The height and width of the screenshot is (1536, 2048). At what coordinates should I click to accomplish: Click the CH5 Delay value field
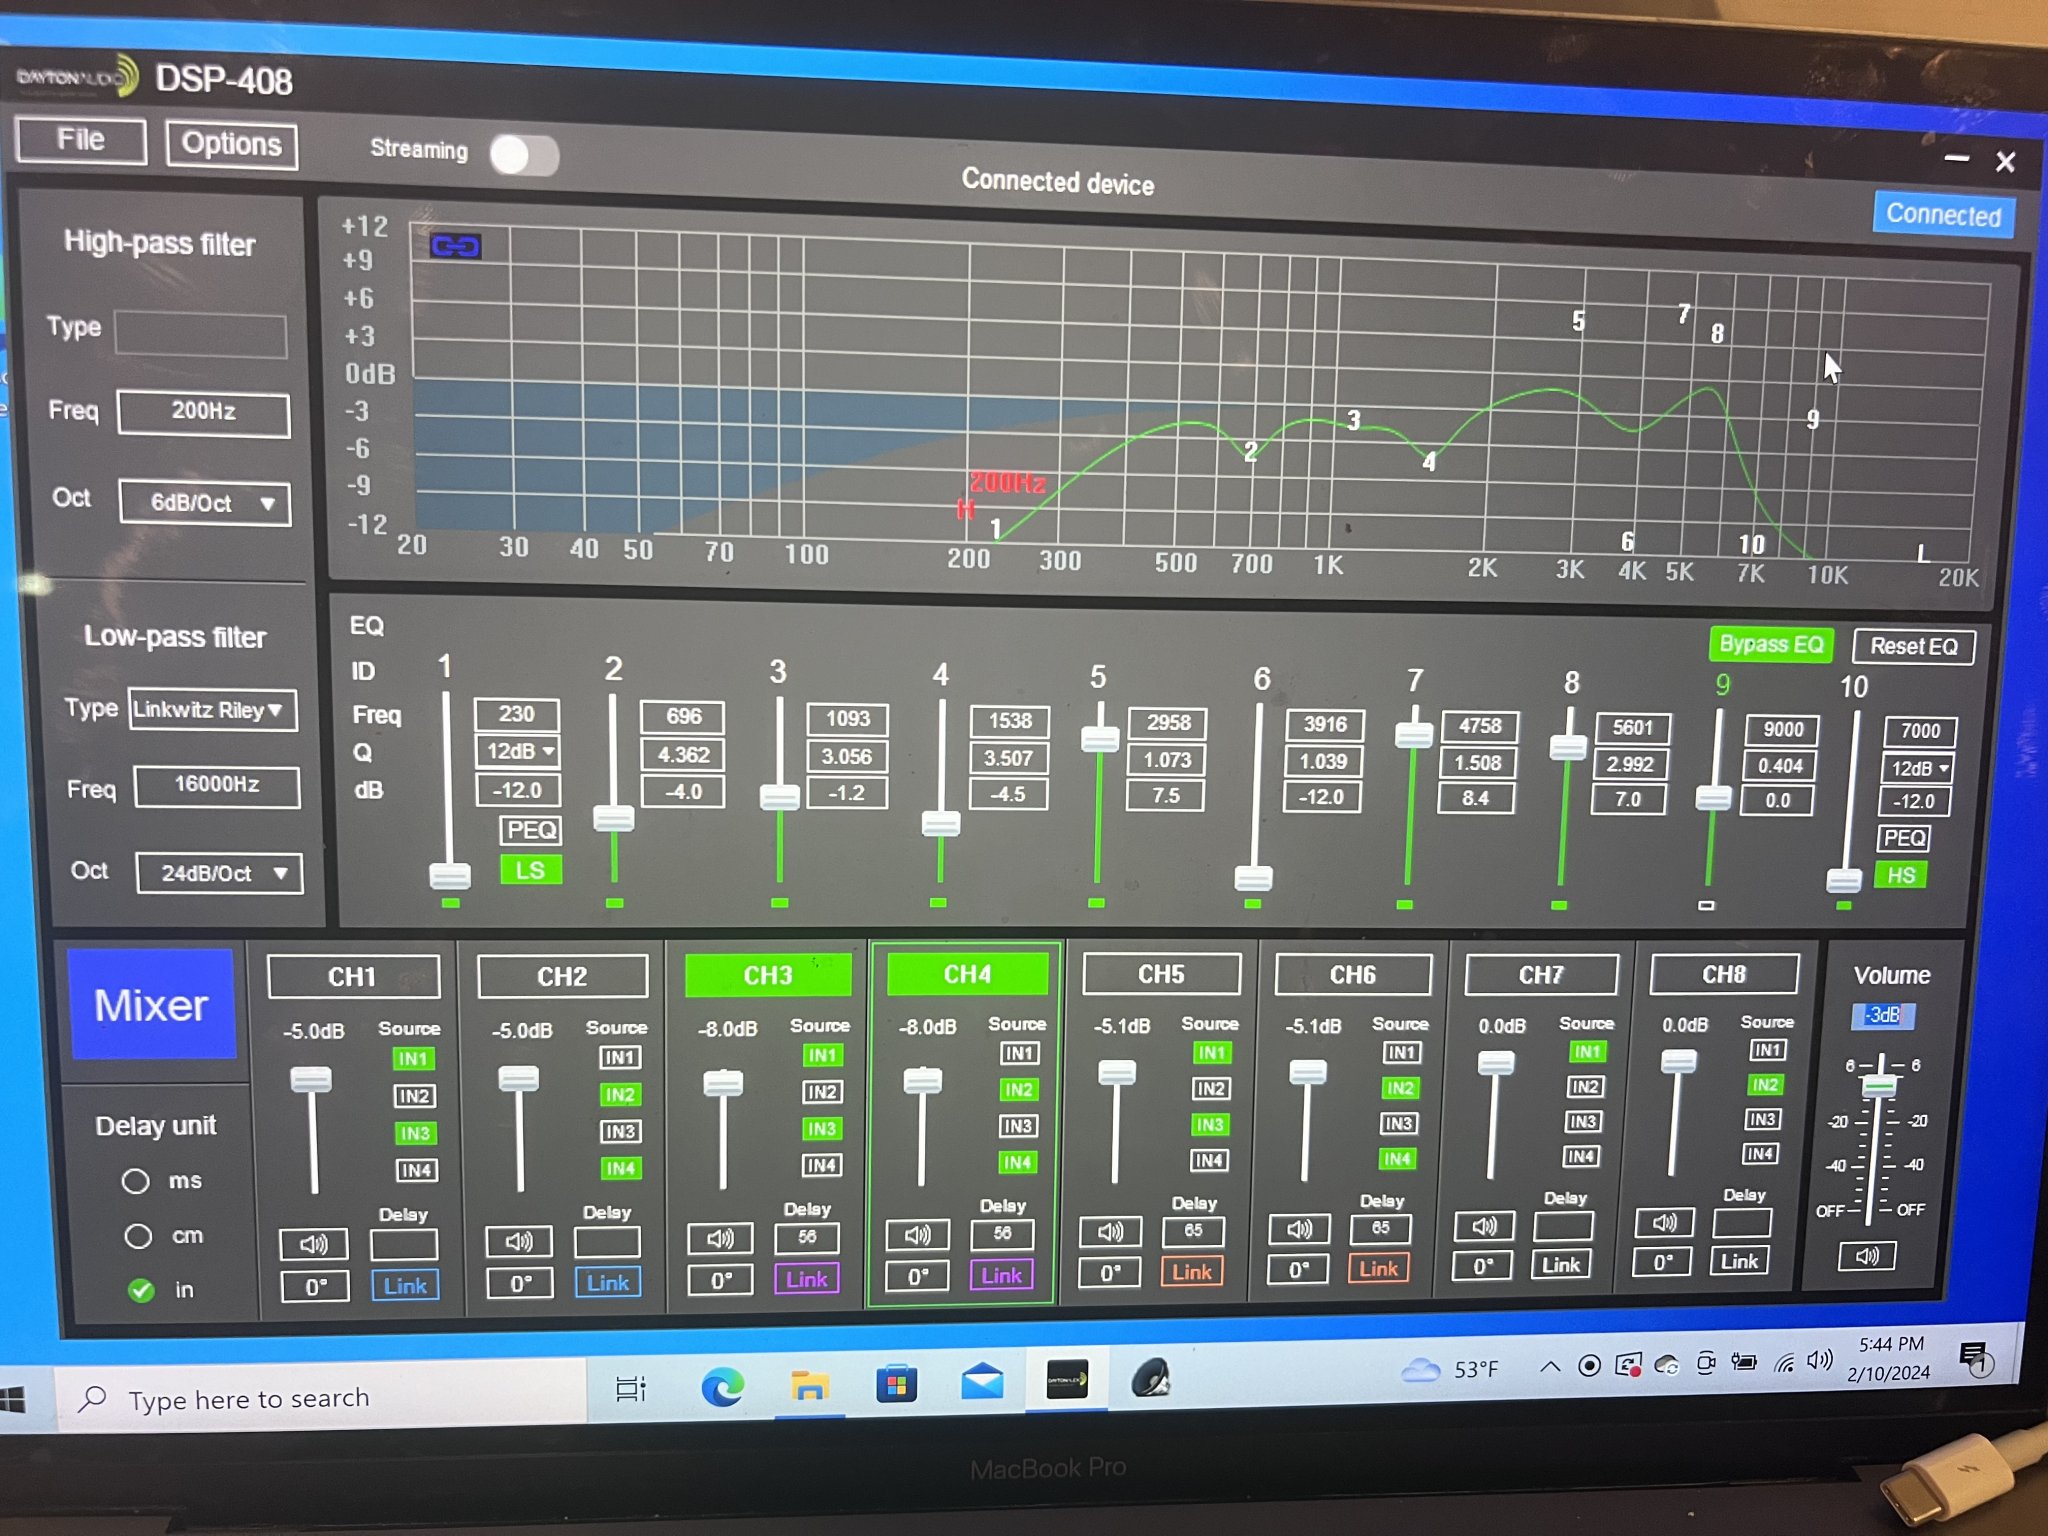tap(1193, 1231)
